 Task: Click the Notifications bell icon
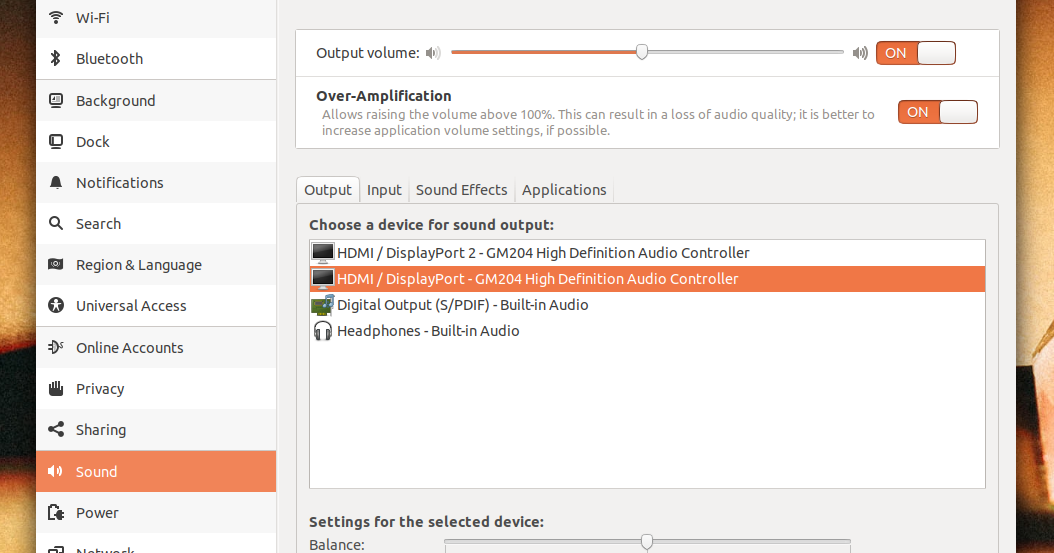[56, 183]
